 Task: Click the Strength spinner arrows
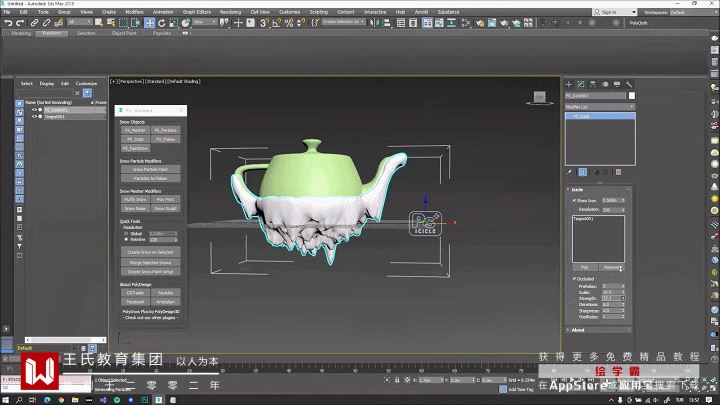click(623, 298)
